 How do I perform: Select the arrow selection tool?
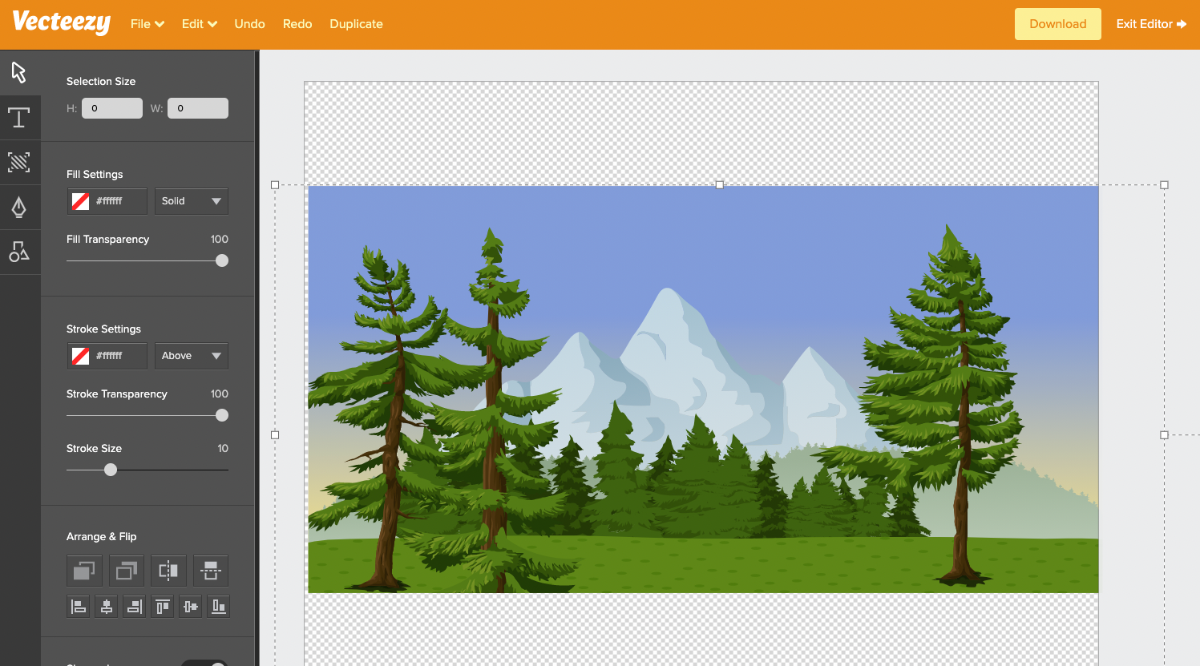[x=19, y=72]
